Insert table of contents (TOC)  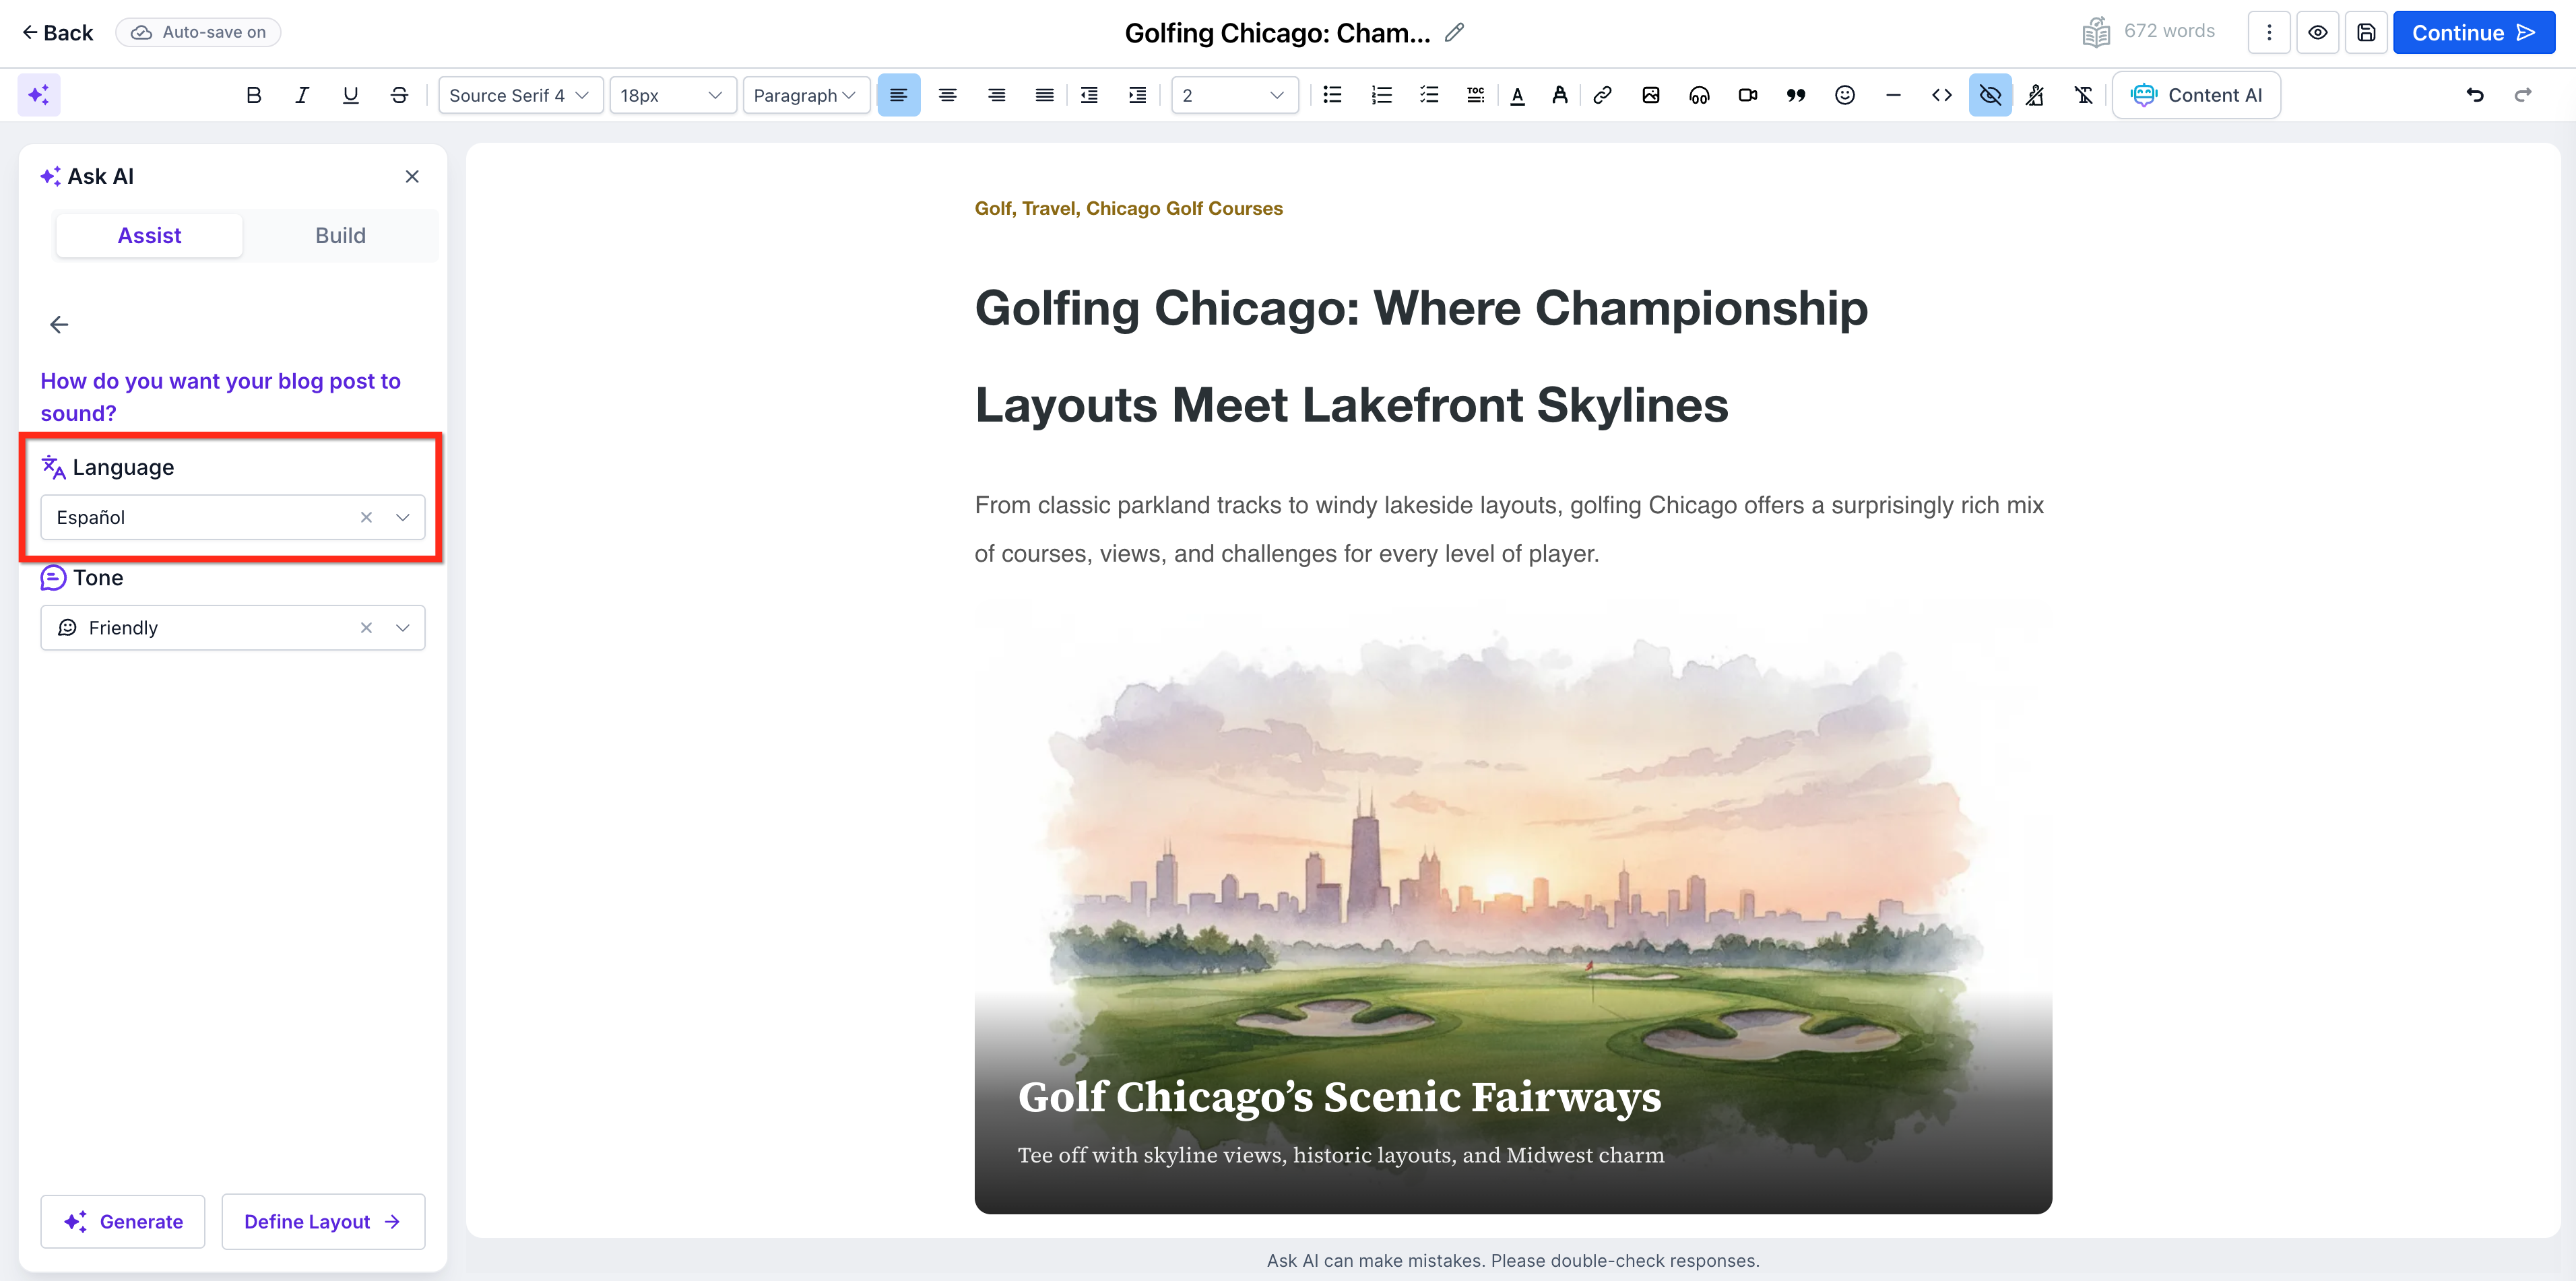pyautogui.click(x=1475, y=95)
